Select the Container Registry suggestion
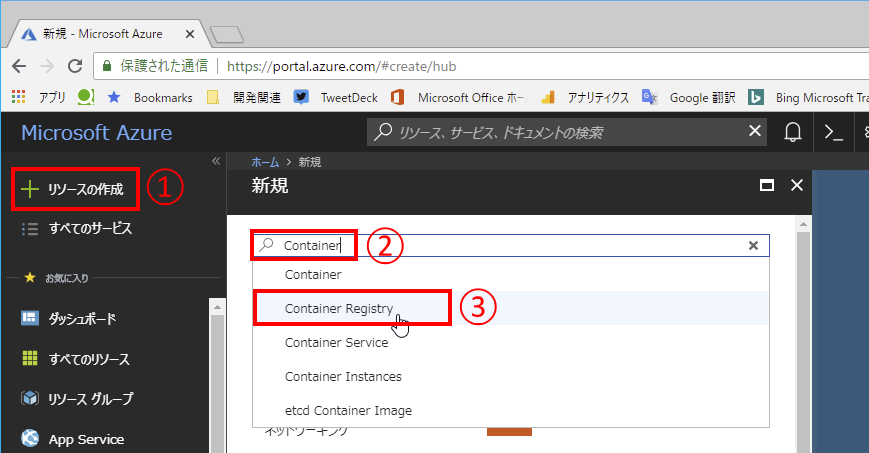This screenshot has width=869, height=453. tap(510, 308)
